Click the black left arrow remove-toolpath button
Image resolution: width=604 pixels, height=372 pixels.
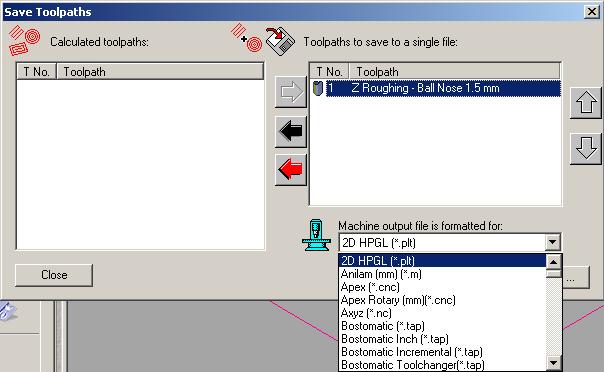[x=291, y=132]
